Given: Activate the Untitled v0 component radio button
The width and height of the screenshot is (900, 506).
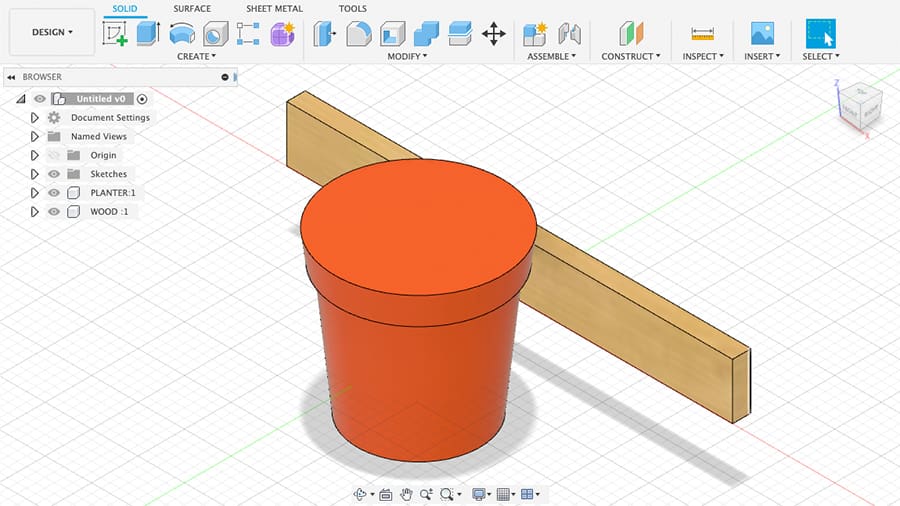Looking at the screenshot, I should pos(142,99).
